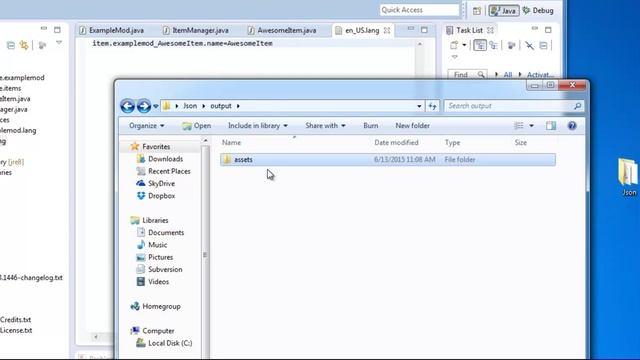Open view options dropdown arrow
The height and width of the screenshot is (360, 640).
point(531,126)
